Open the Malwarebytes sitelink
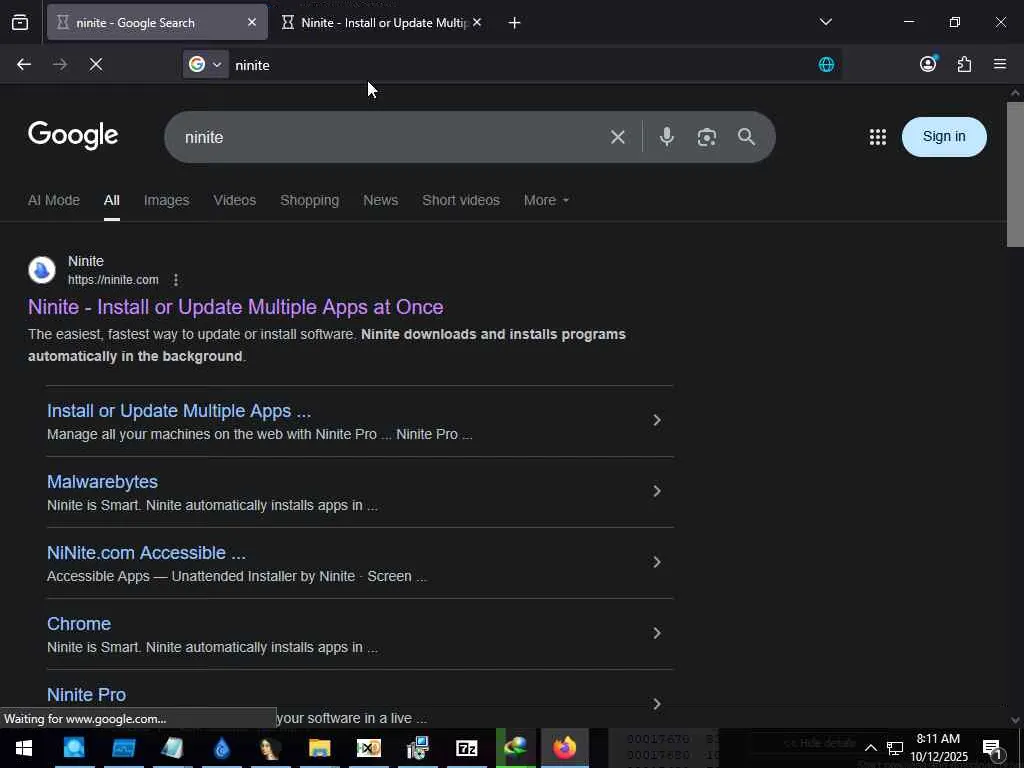 pos(103,482)
